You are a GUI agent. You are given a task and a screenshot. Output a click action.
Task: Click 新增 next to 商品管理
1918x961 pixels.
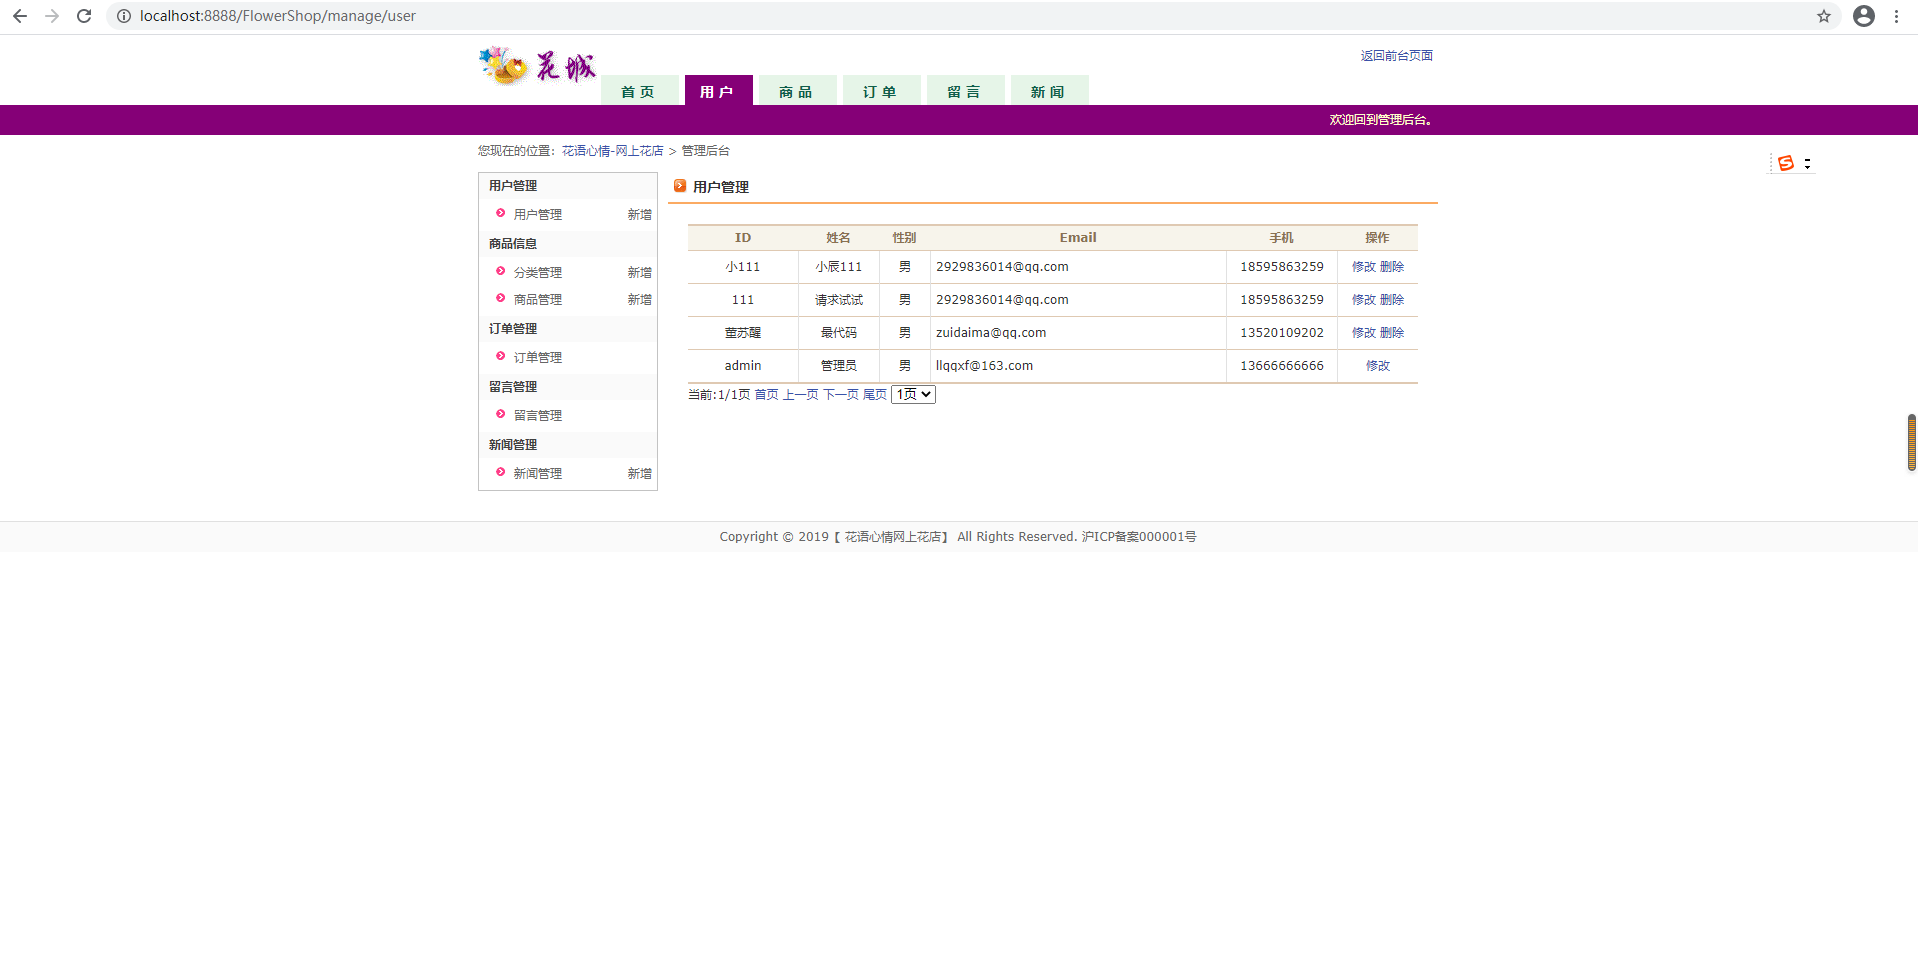639,299
